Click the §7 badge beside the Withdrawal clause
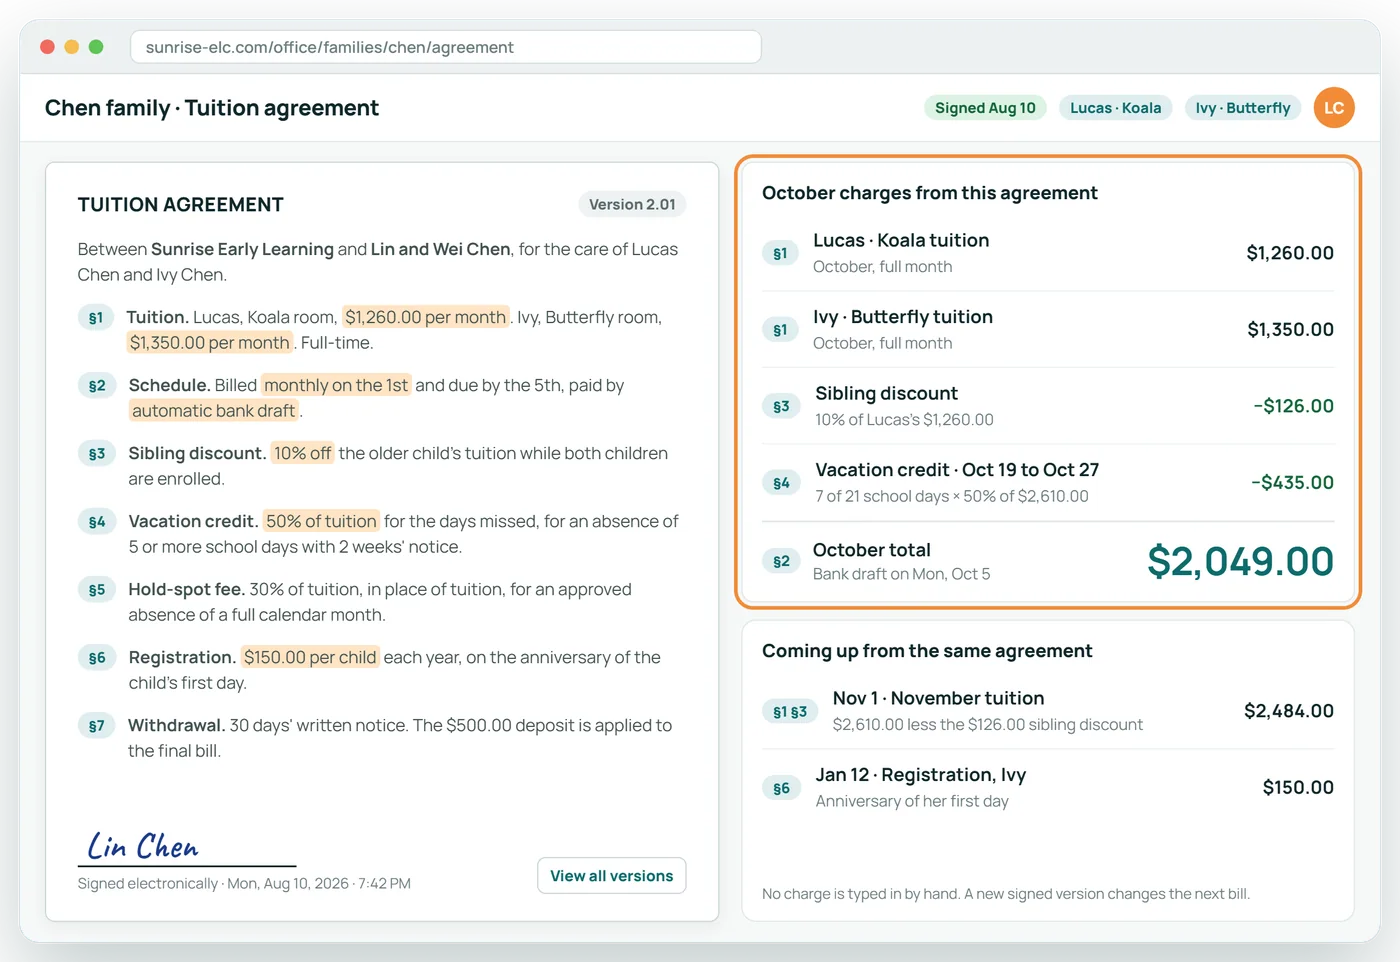 point(97,726)
